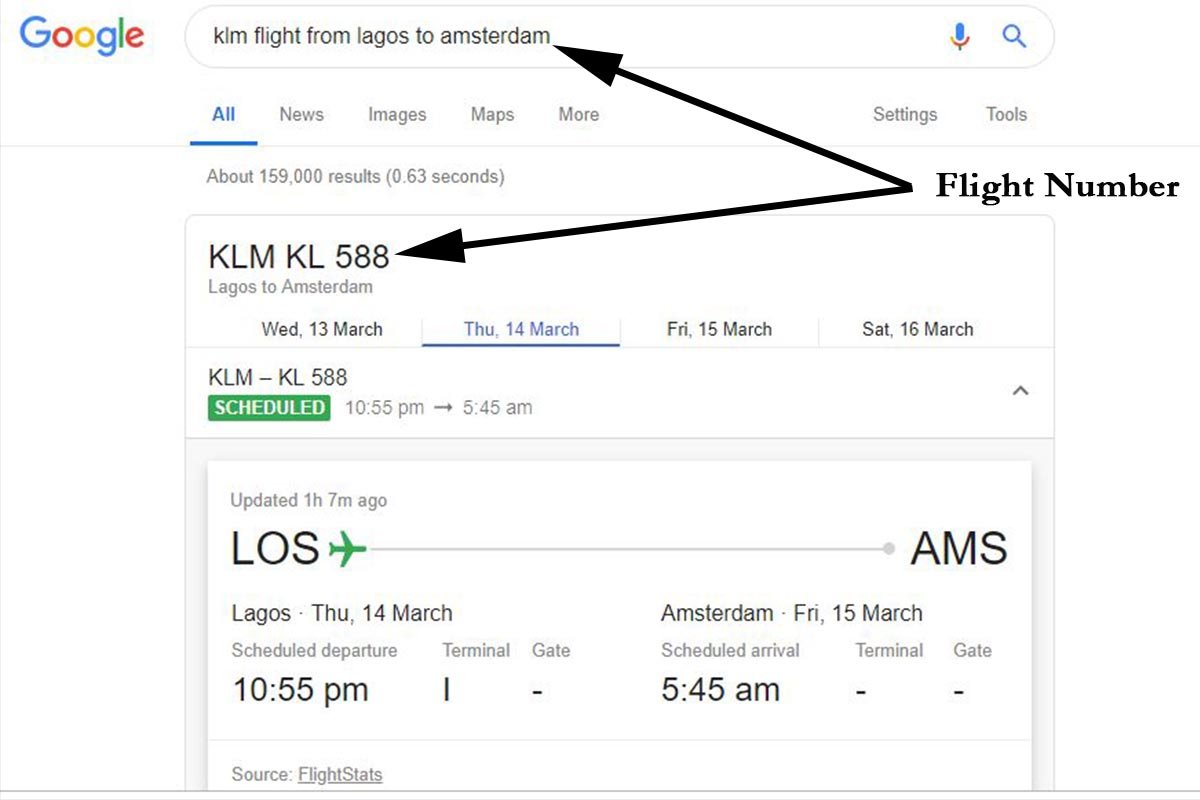1200x800 pixels.
Task: Open the Settings menu
Action: 905,114
